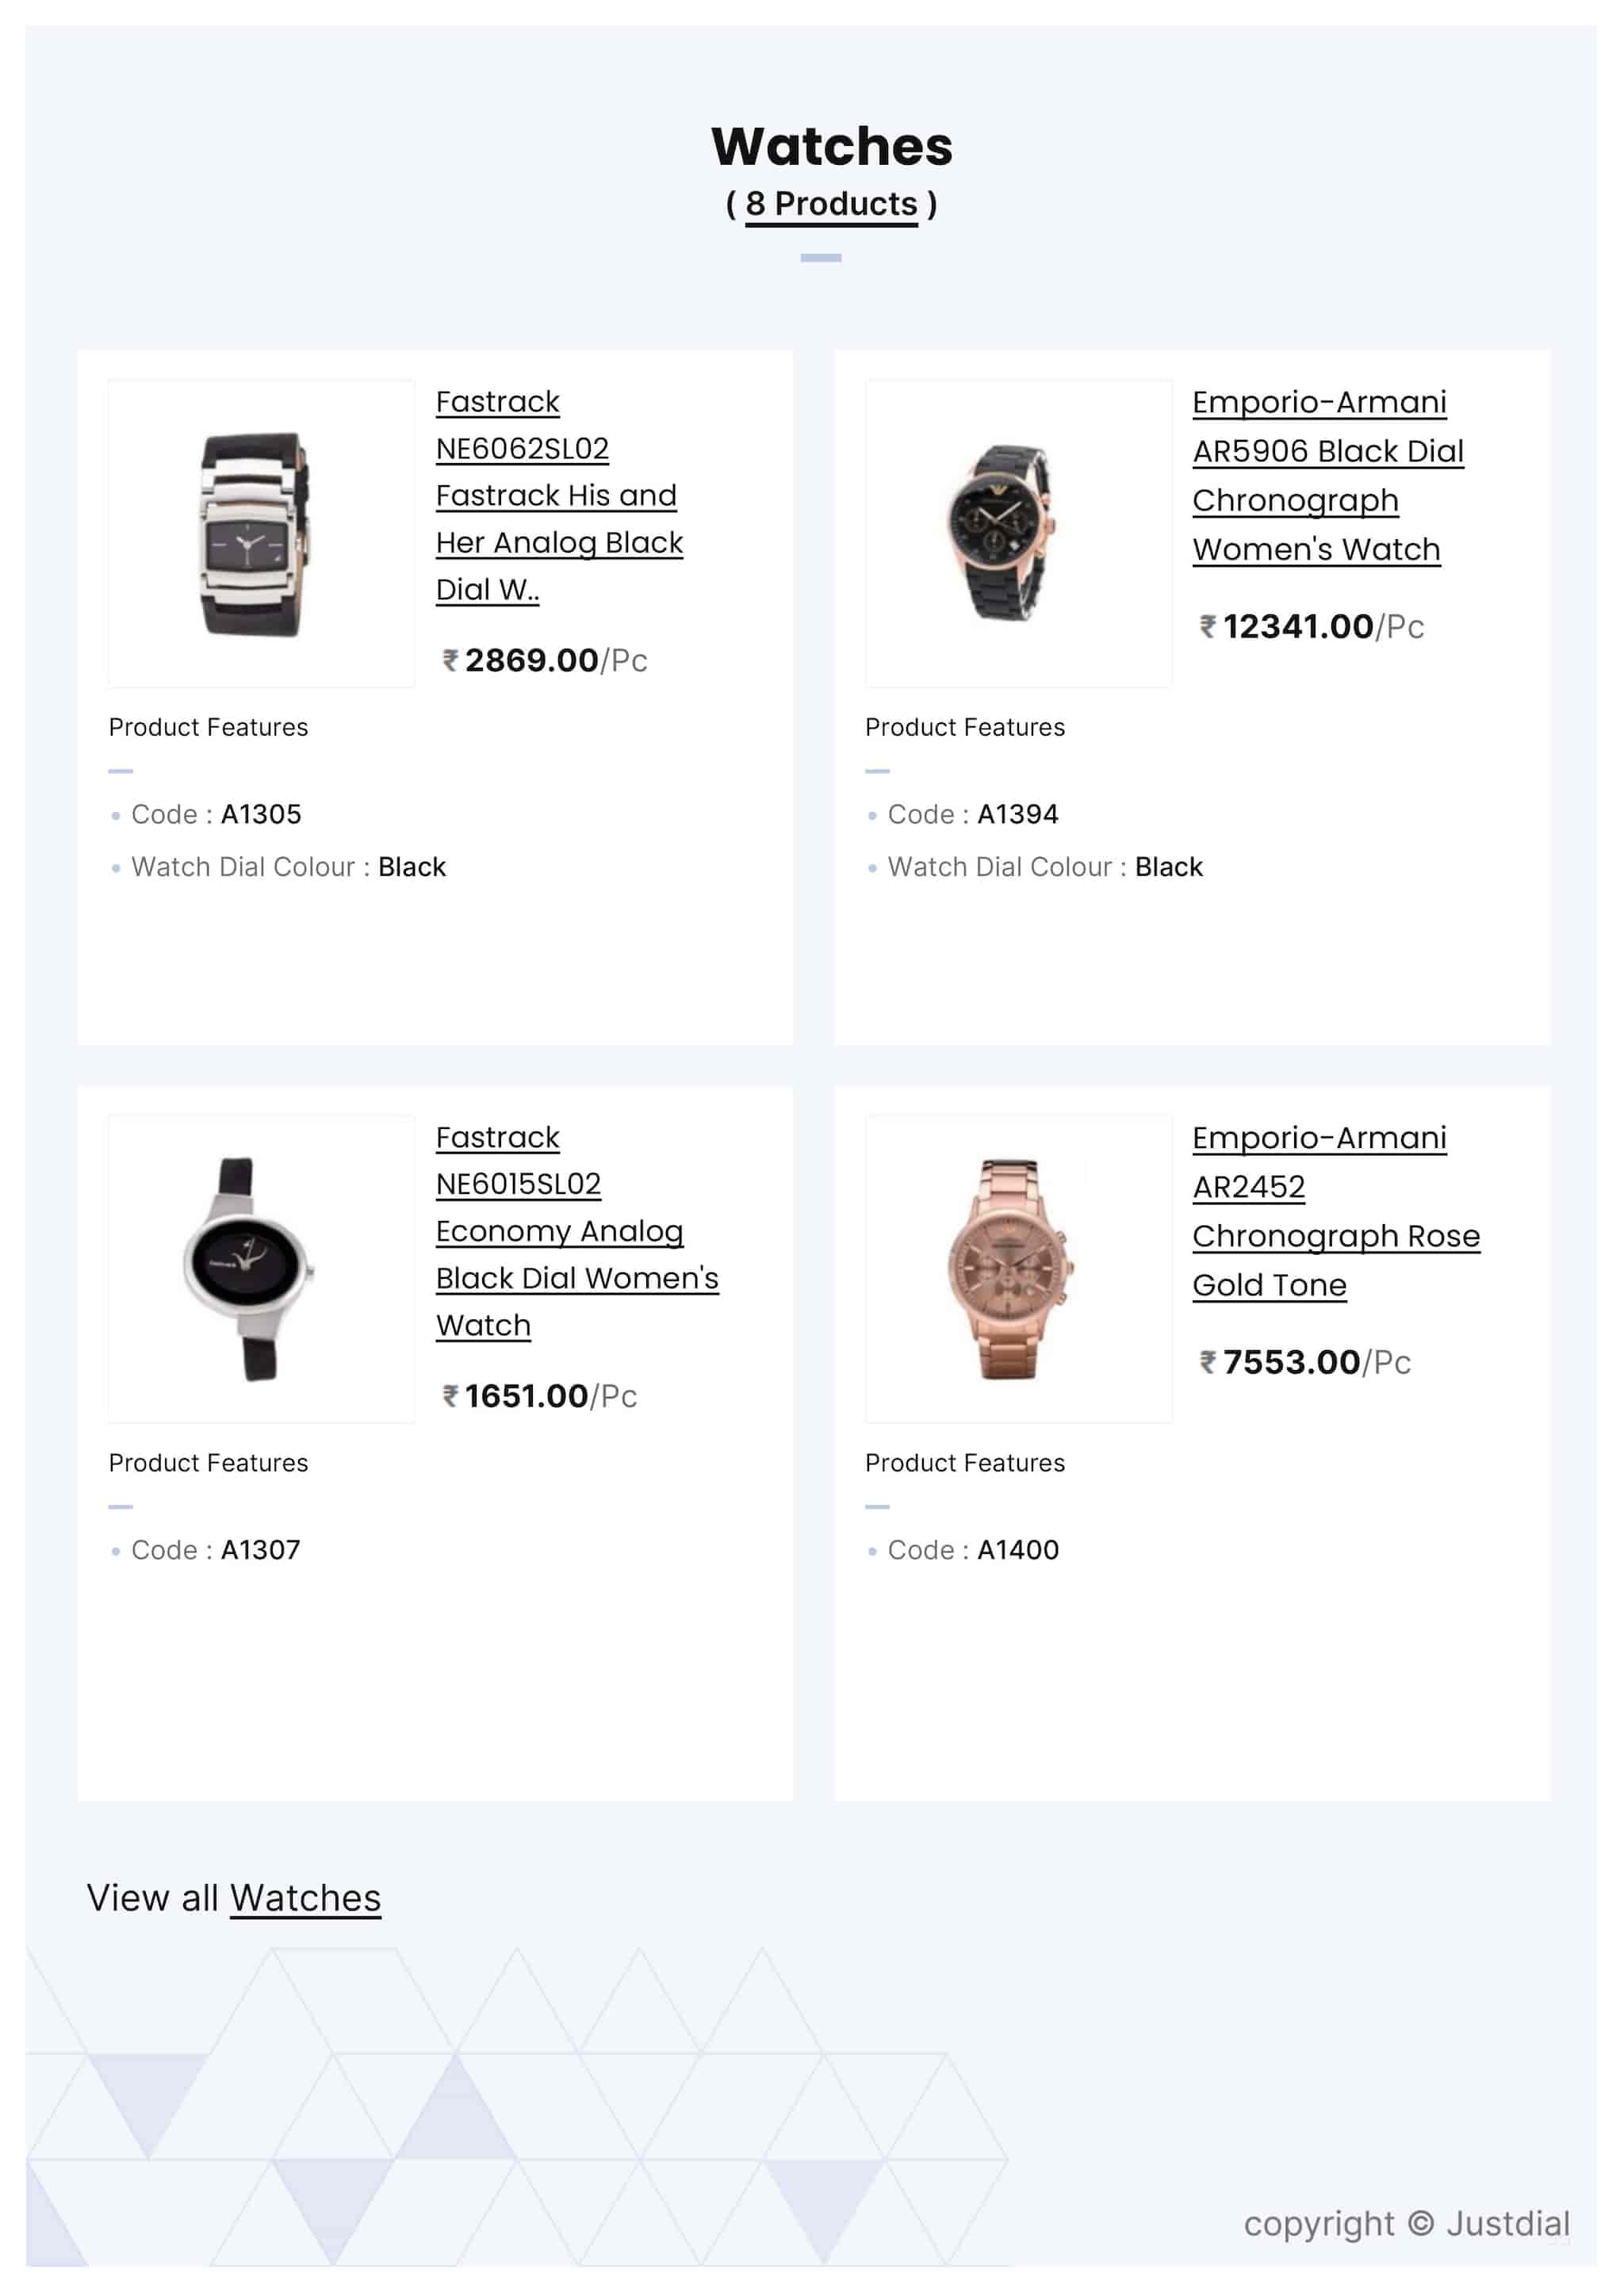Click the black cuff-strap Fastrack watch image

coord(256,534)
